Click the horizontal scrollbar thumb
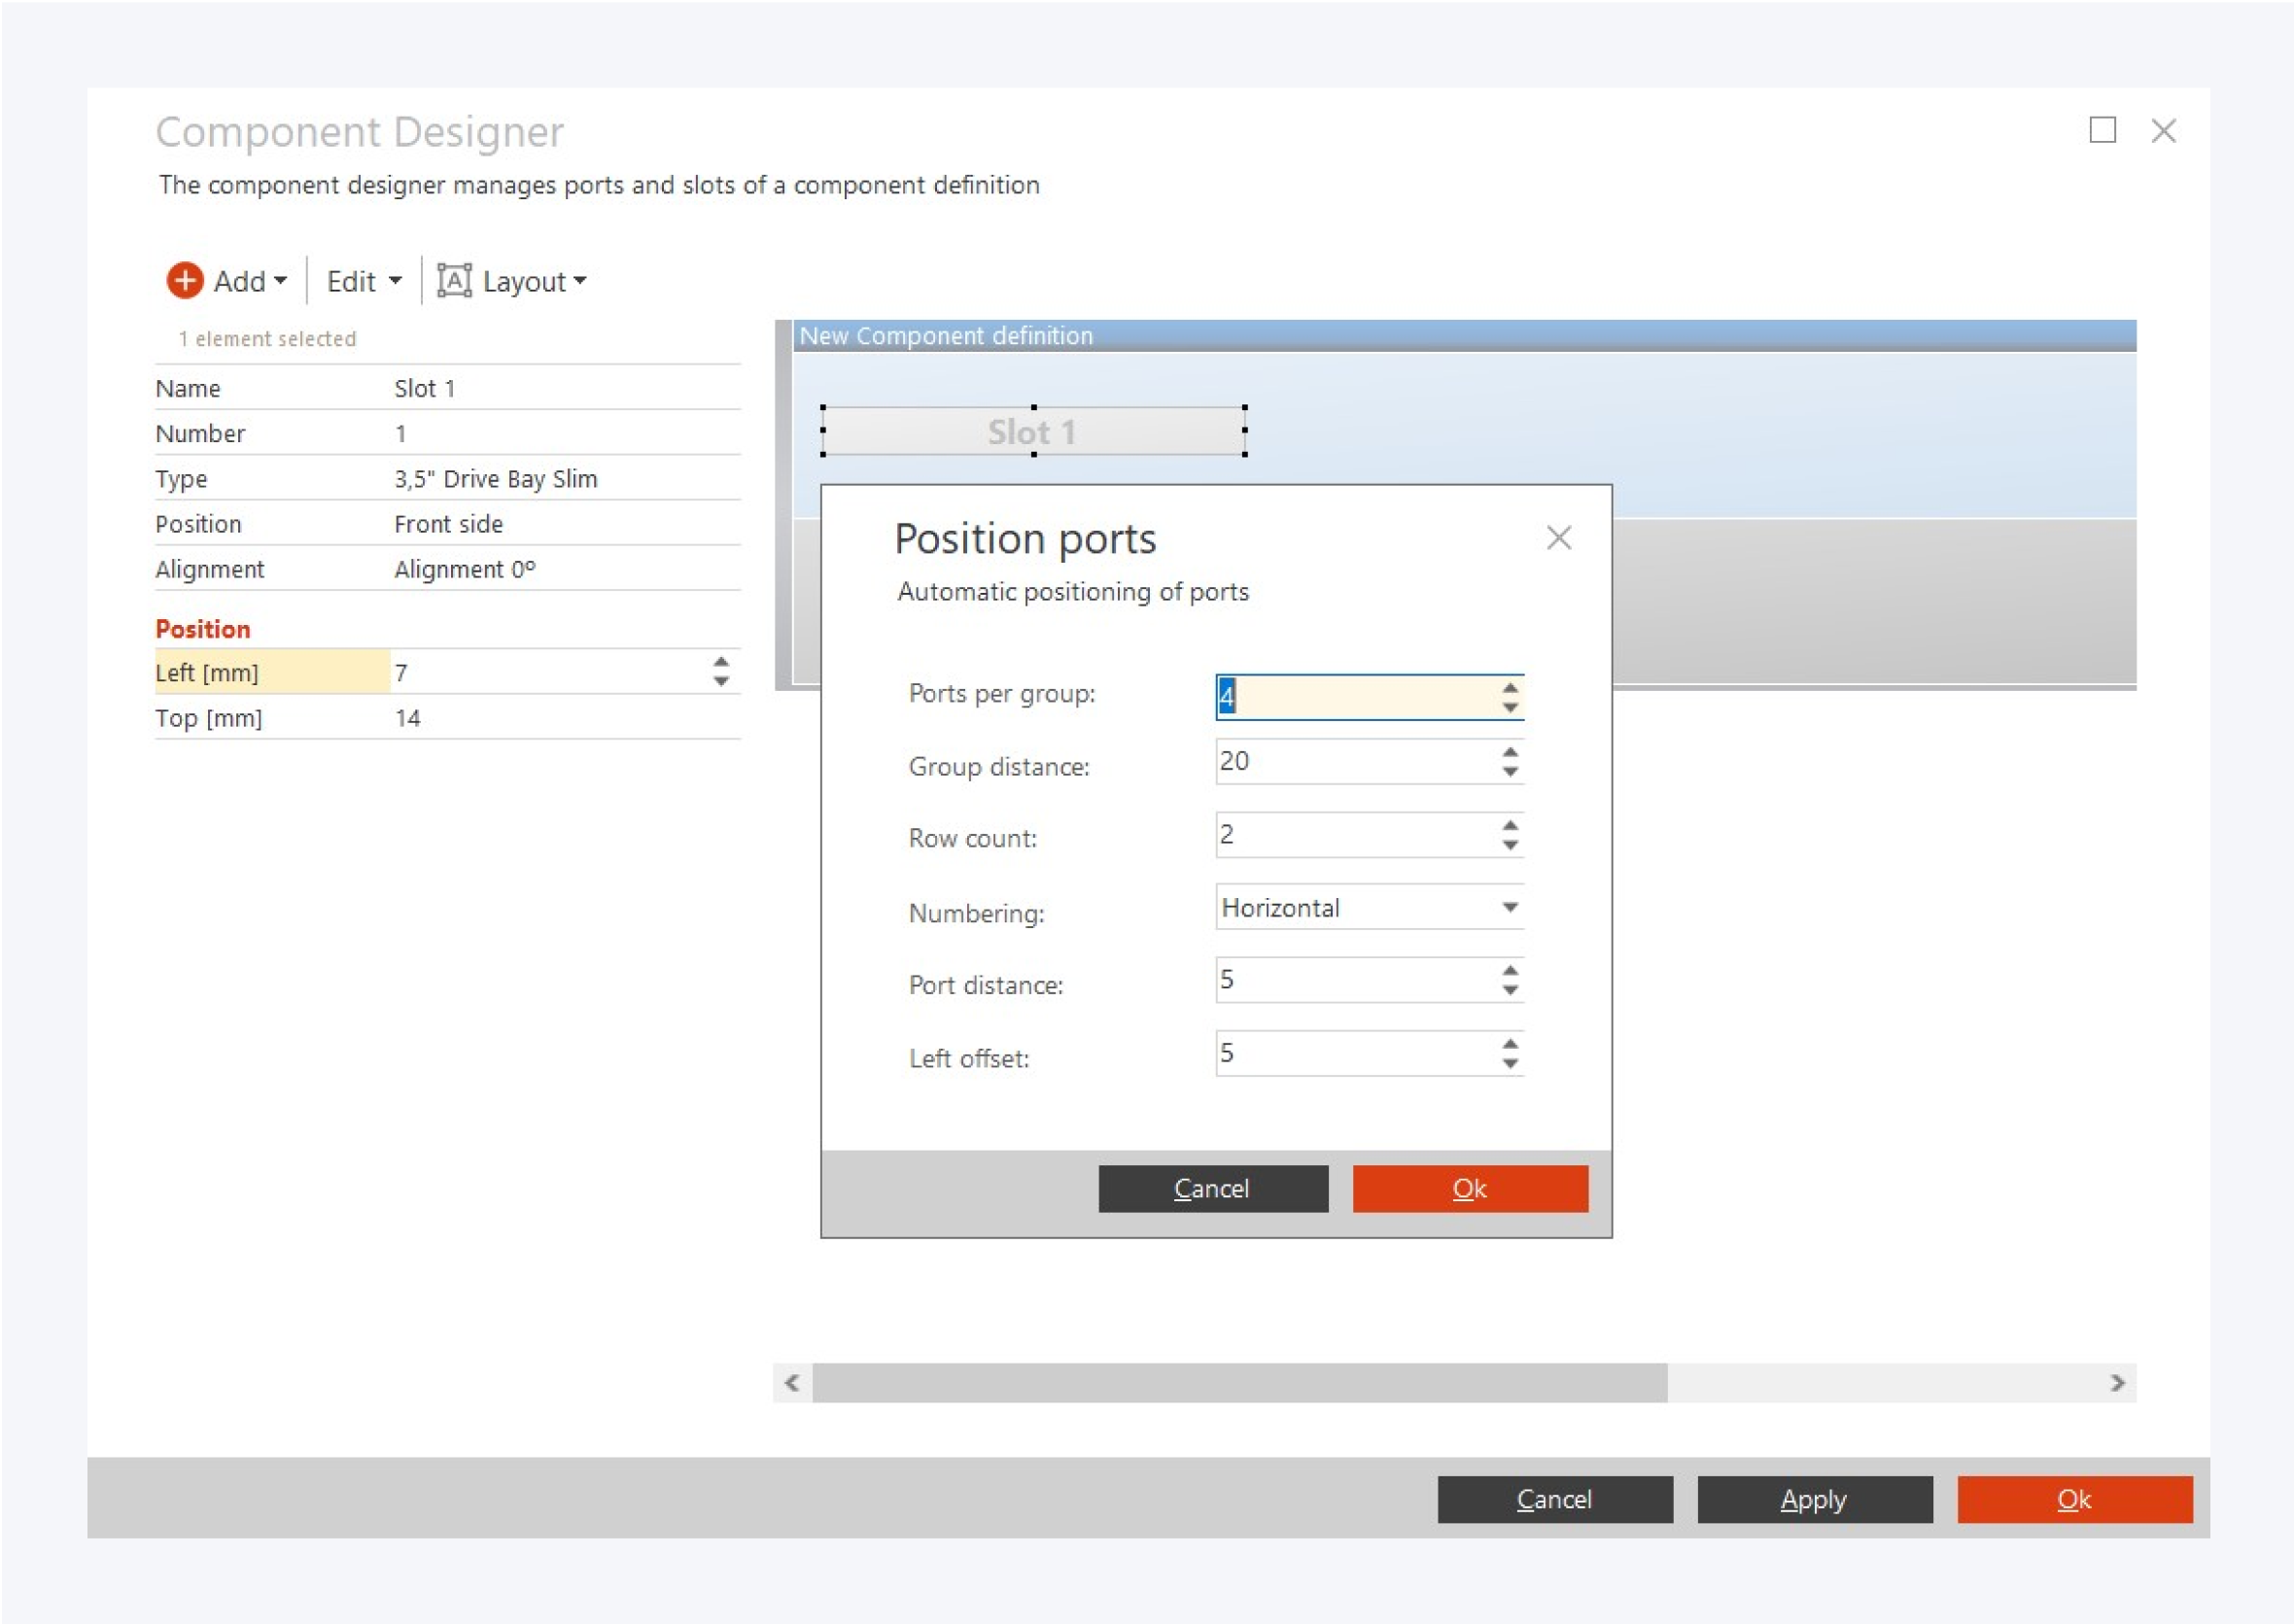This screenshot has width=2294, height=1624. (1239, 1383)
